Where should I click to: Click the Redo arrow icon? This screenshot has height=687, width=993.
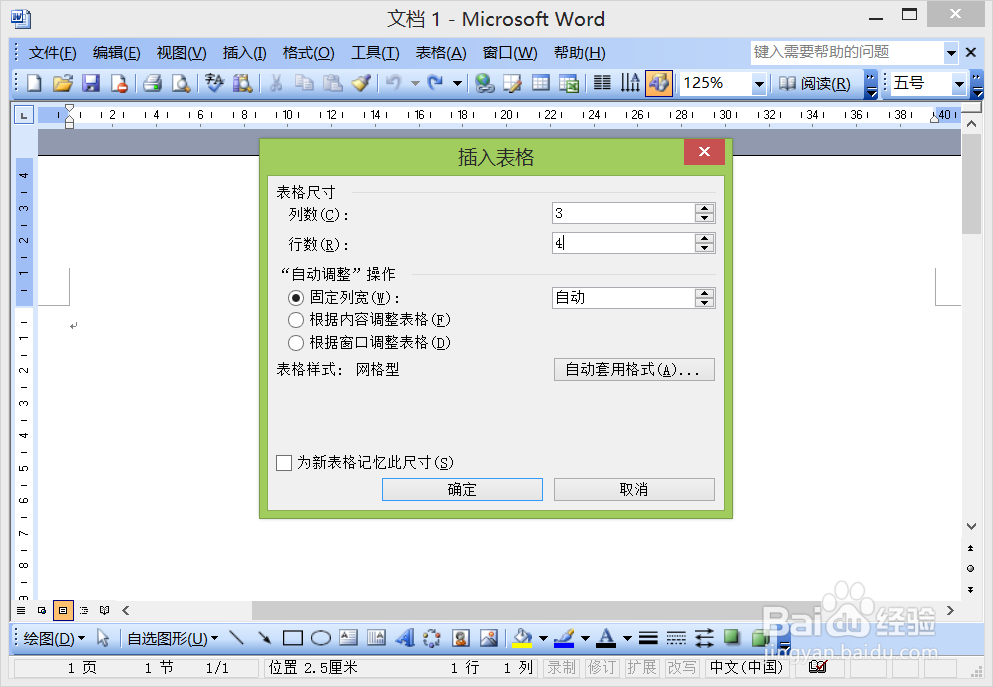(x=435, y=83)
